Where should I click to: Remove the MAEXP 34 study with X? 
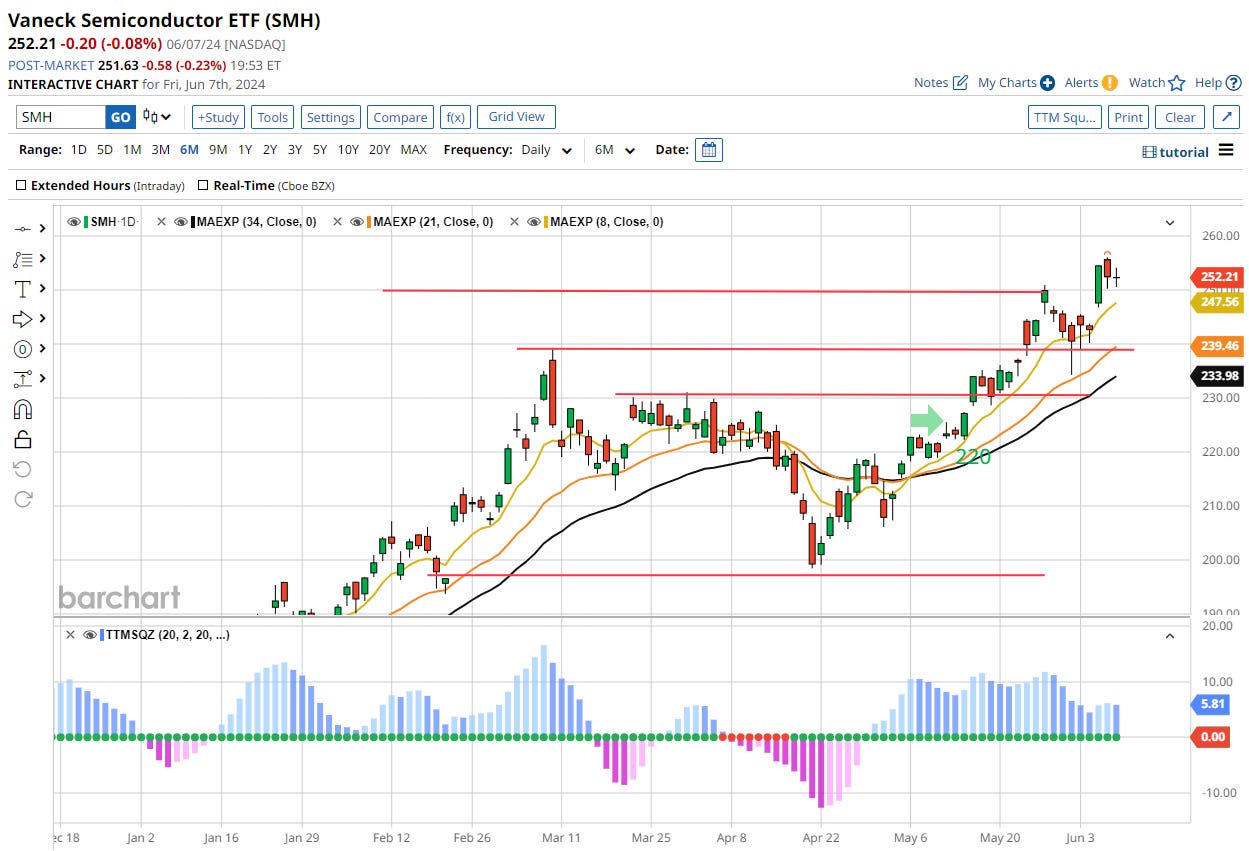pyautogui.click(x=161, y=222)
